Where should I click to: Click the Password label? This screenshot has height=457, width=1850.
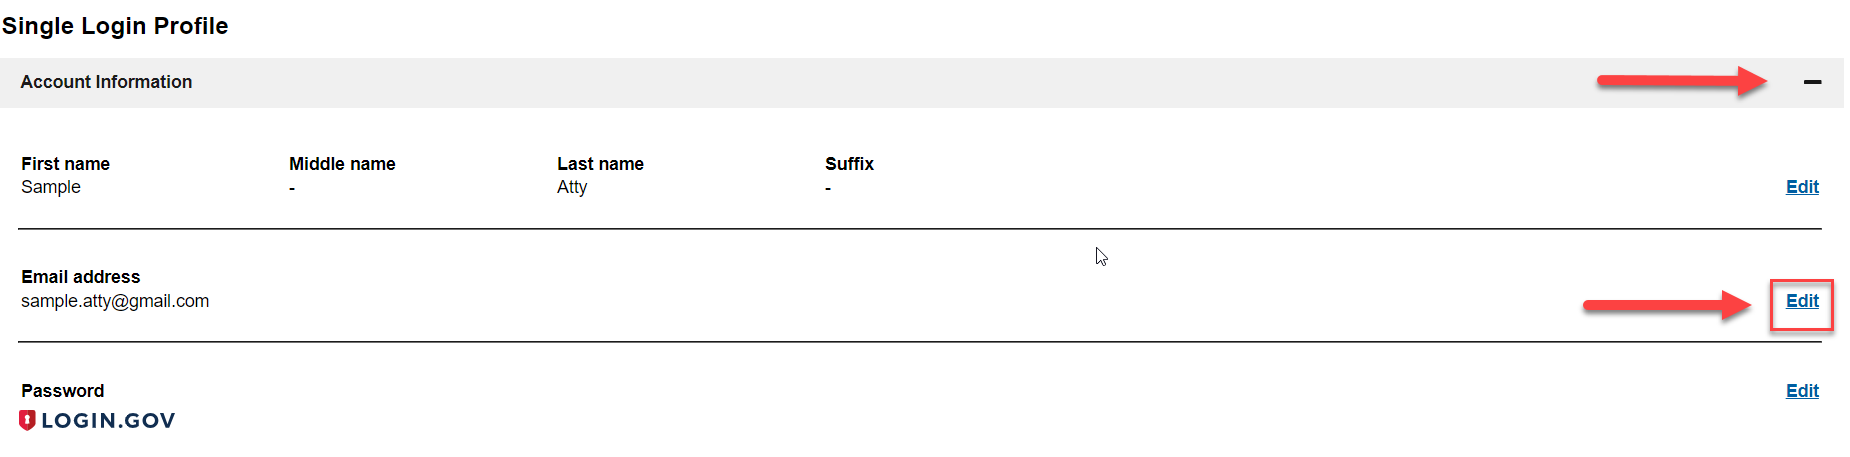pyautogui.click(x=62, y=391)
